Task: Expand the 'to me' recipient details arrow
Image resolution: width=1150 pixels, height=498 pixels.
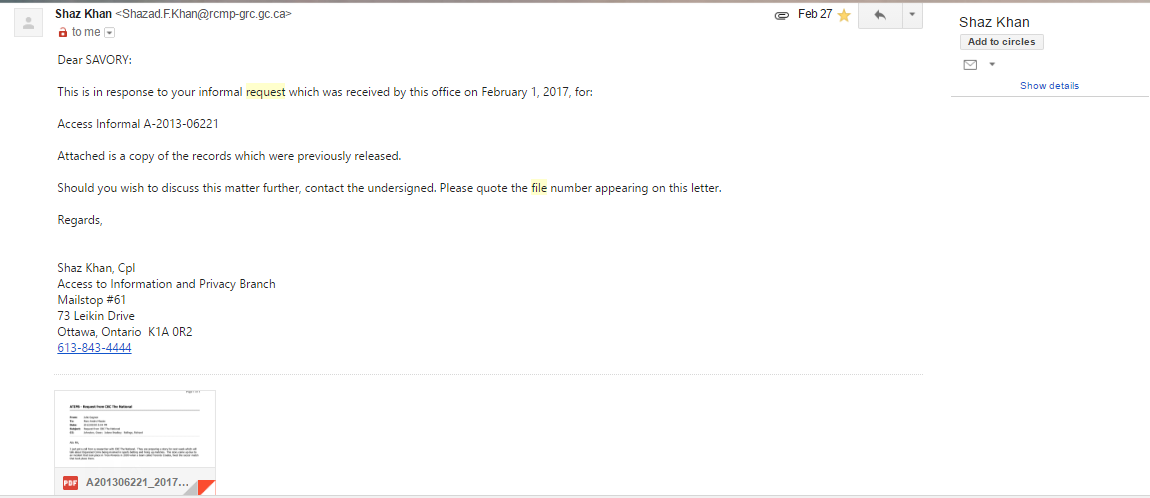Action: 110,32
